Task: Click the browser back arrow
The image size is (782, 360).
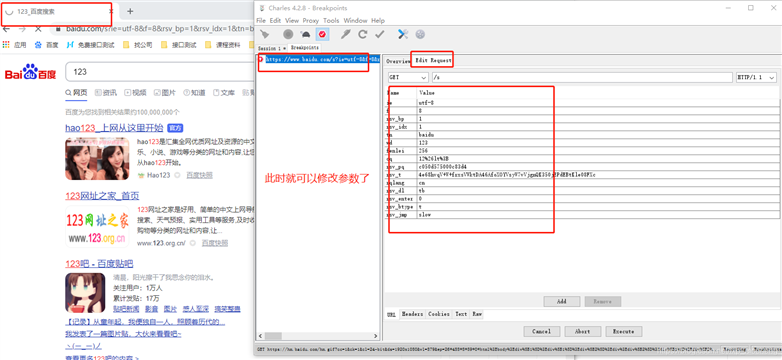Action: (x=6, y=29)
